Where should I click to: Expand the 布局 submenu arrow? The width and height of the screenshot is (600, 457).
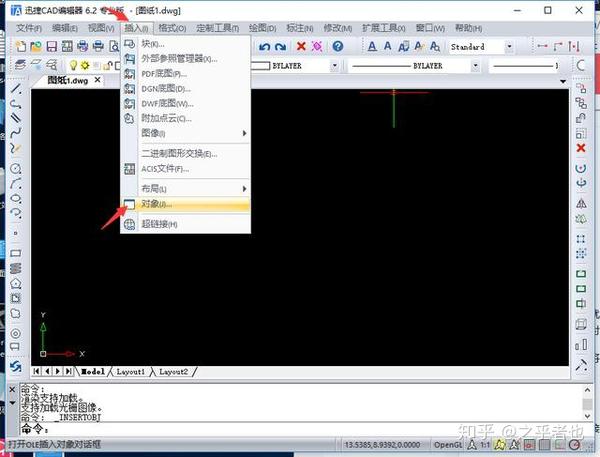244,189
